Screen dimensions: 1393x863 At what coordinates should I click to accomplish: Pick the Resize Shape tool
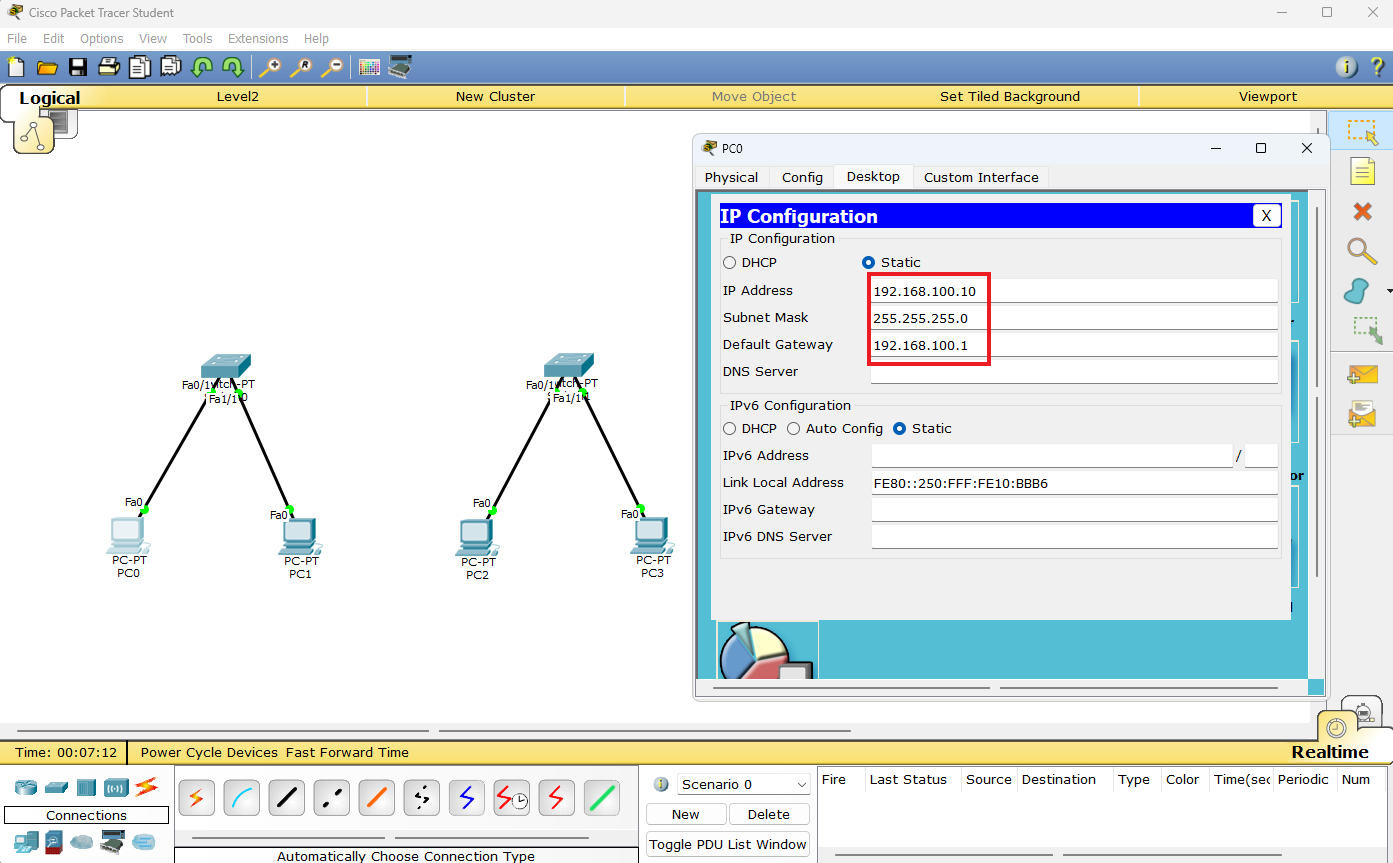(1366, 331)
